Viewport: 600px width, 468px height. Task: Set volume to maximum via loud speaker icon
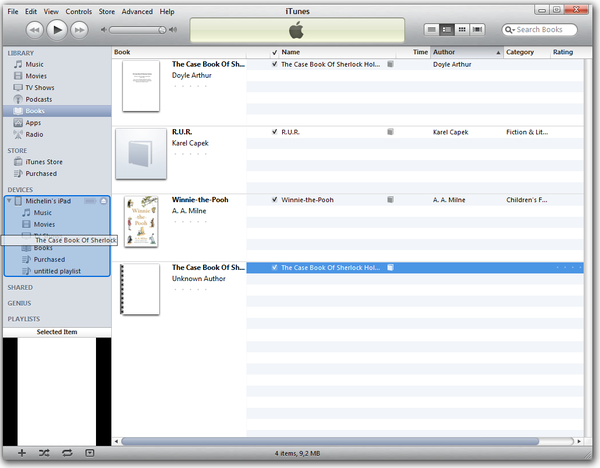pos(173,29)
